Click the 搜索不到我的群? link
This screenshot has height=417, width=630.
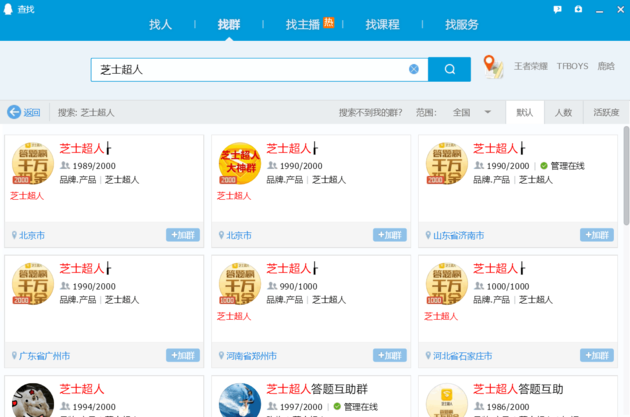371,112
